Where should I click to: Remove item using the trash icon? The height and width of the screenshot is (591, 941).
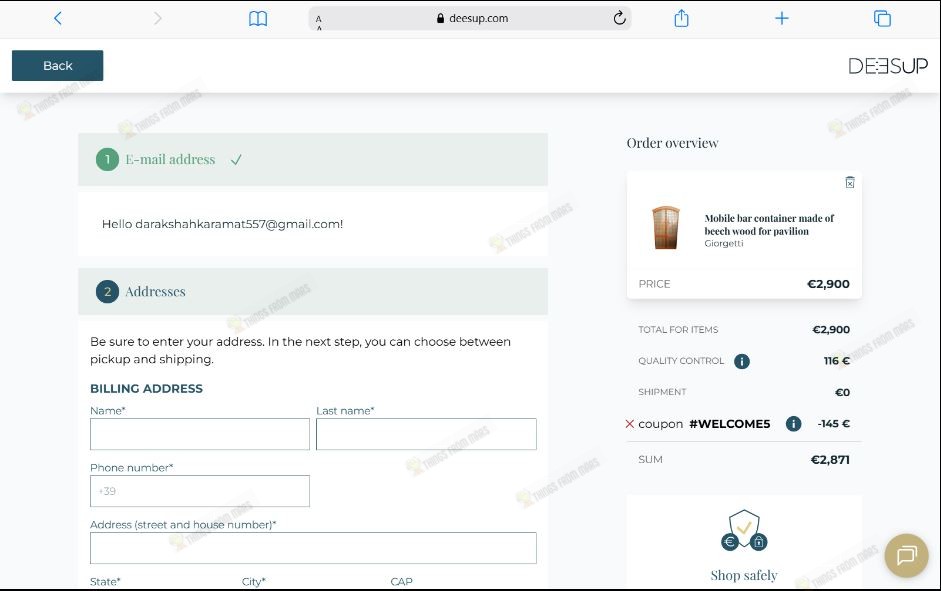850,182
